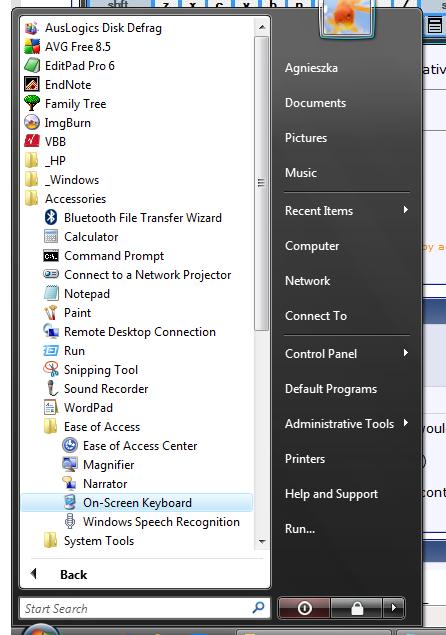Click the power button at menu bottom
446x635 pixels.
[304, 608]
